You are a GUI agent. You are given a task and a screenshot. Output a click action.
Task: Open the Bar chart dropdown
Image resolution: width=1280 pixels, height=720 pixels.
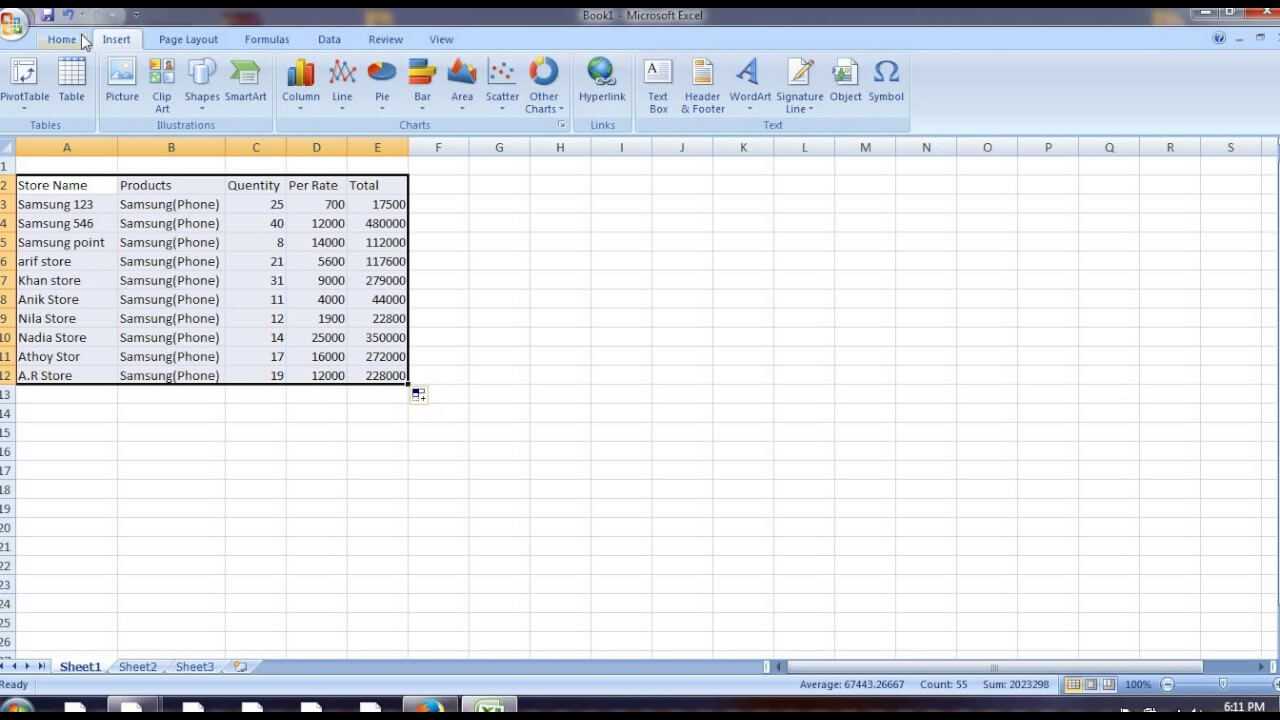[422, 84]
